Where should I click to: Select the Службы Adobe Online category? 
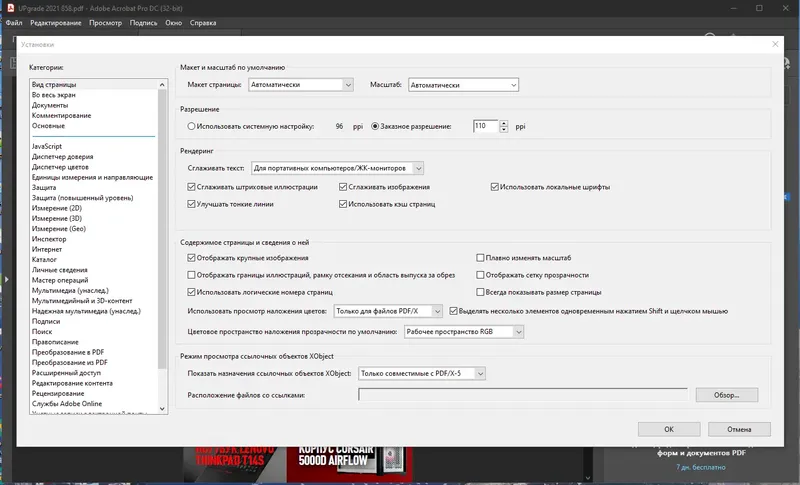[67, 403]
